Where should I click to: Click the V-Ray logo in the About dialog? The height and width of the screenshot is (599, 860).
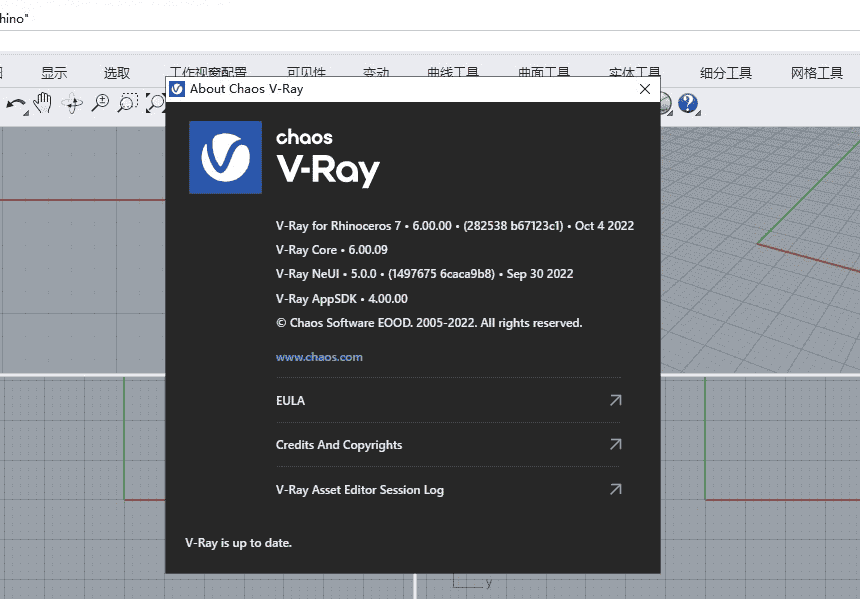click(x=225, y=157)
